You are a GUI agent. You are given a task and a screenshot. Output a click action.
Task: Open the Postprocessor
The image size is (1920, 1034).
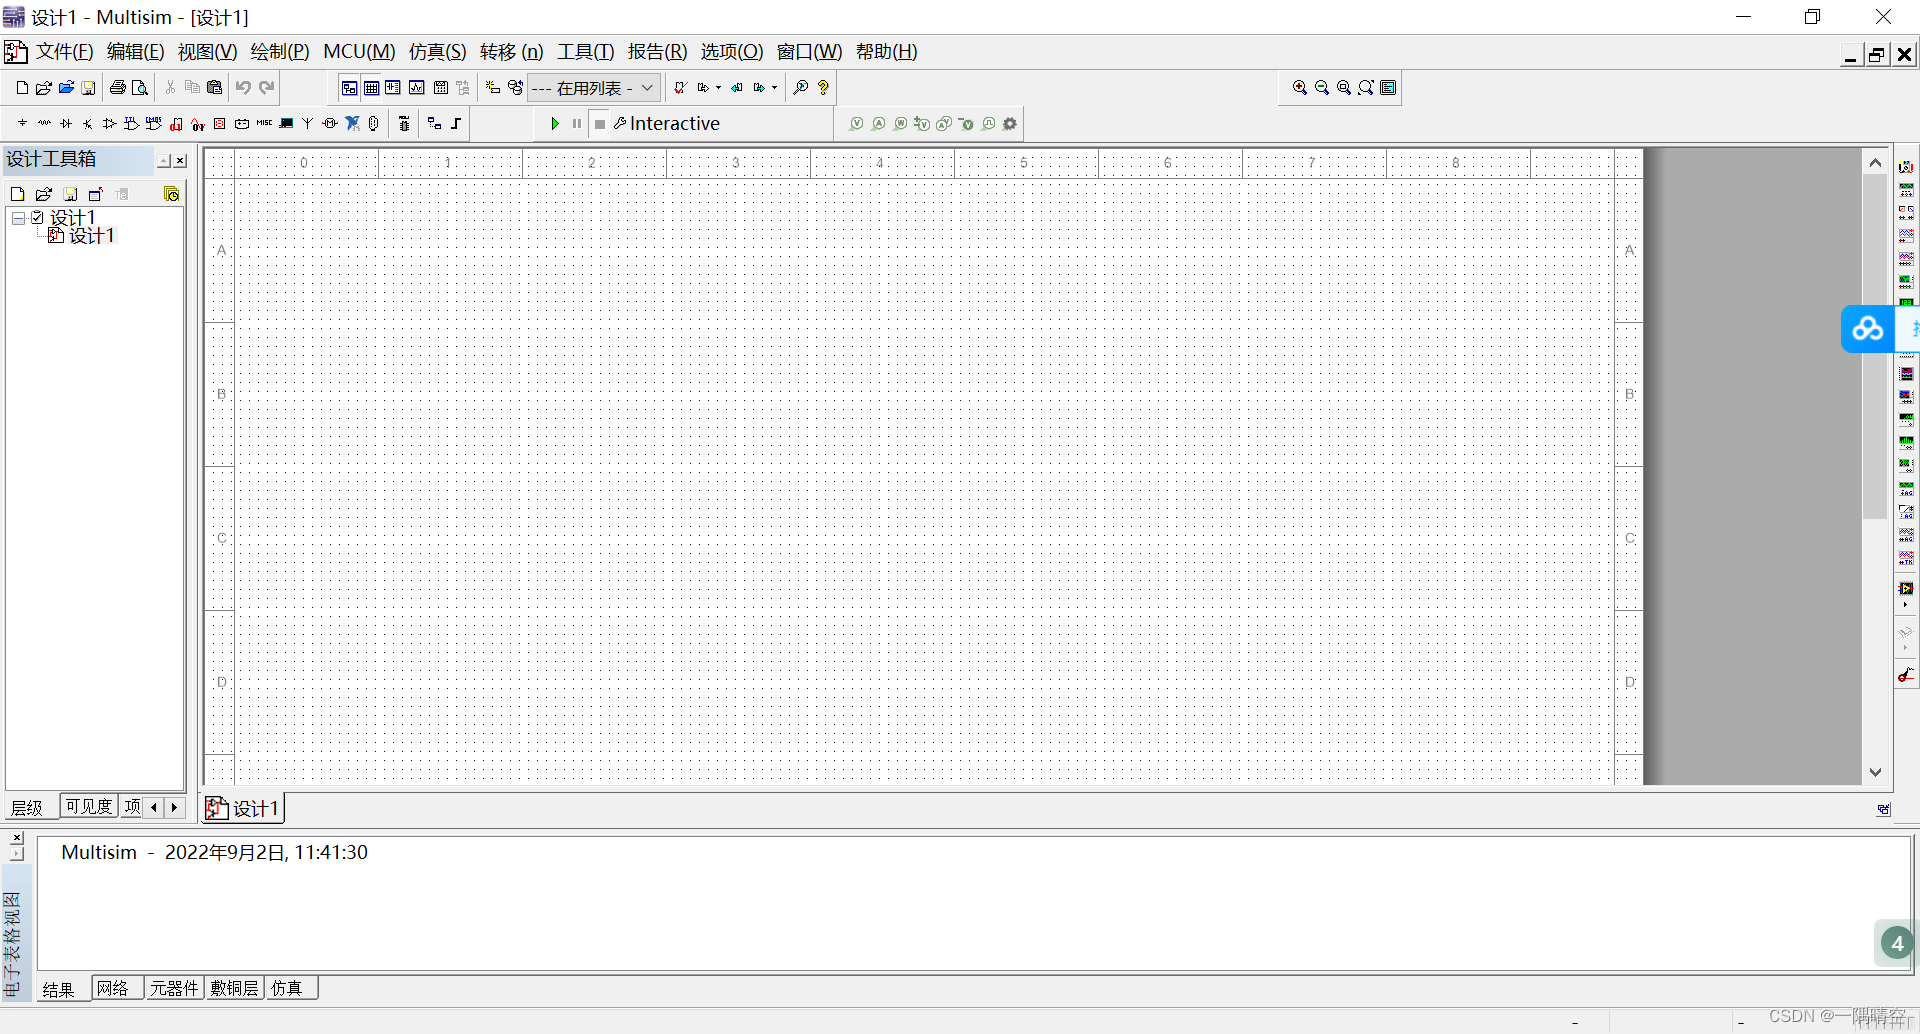(x=441, y=88)
